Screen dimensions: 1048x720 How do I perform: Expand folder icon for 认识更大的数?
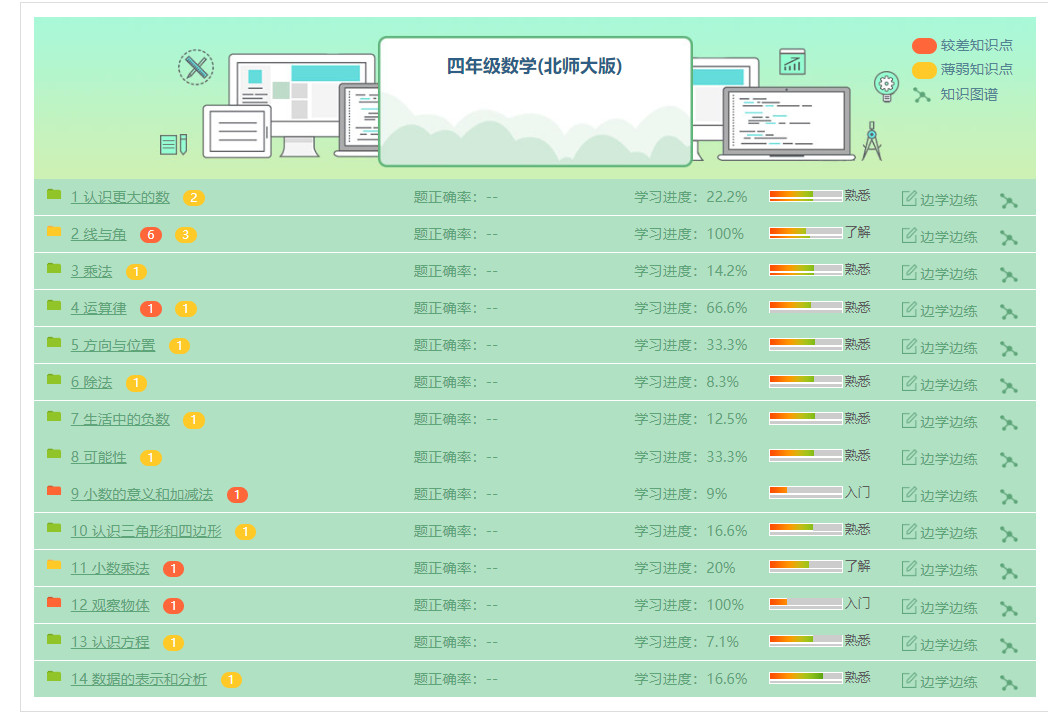tap(54, 194)
